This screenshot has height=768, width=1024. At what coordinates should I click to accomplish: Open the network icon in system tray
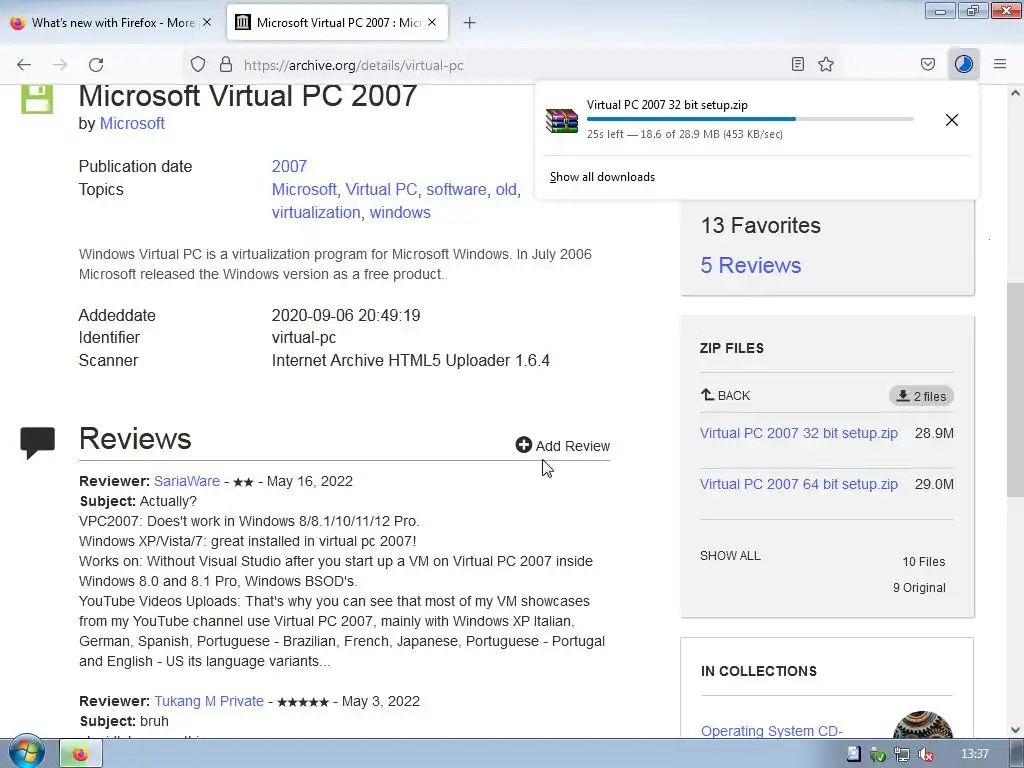(x=902, y=754)
